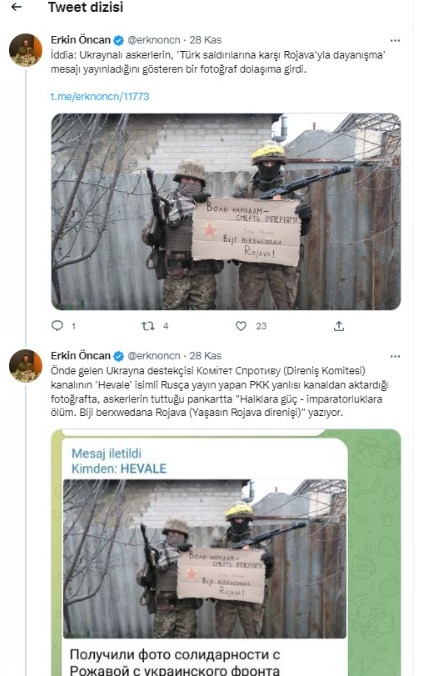
Task: Share the first tweet via upload icon
Action: pyautogui.click(x=339, y=326)
